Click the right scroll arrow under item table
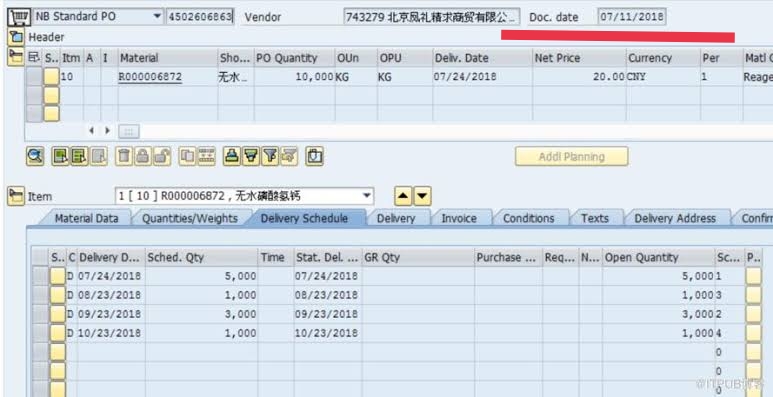773x397 pixels. pyautogui.click(x=107, y=131)
